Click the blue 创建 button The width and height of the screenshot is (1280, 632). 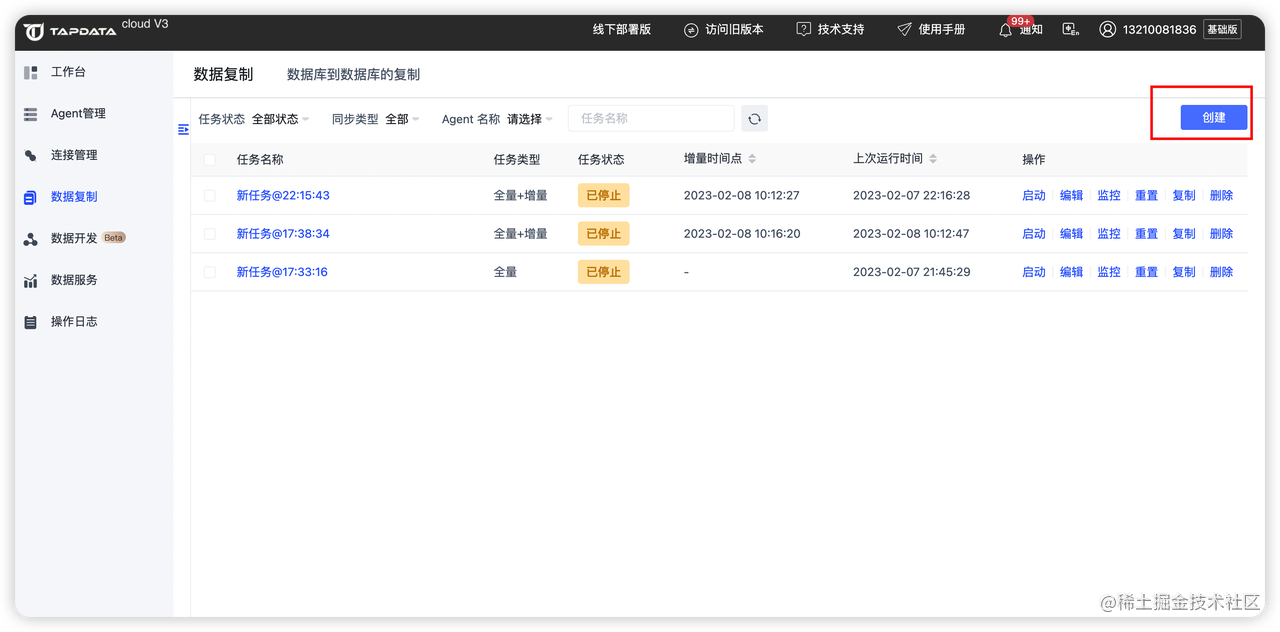(1213, 117)
